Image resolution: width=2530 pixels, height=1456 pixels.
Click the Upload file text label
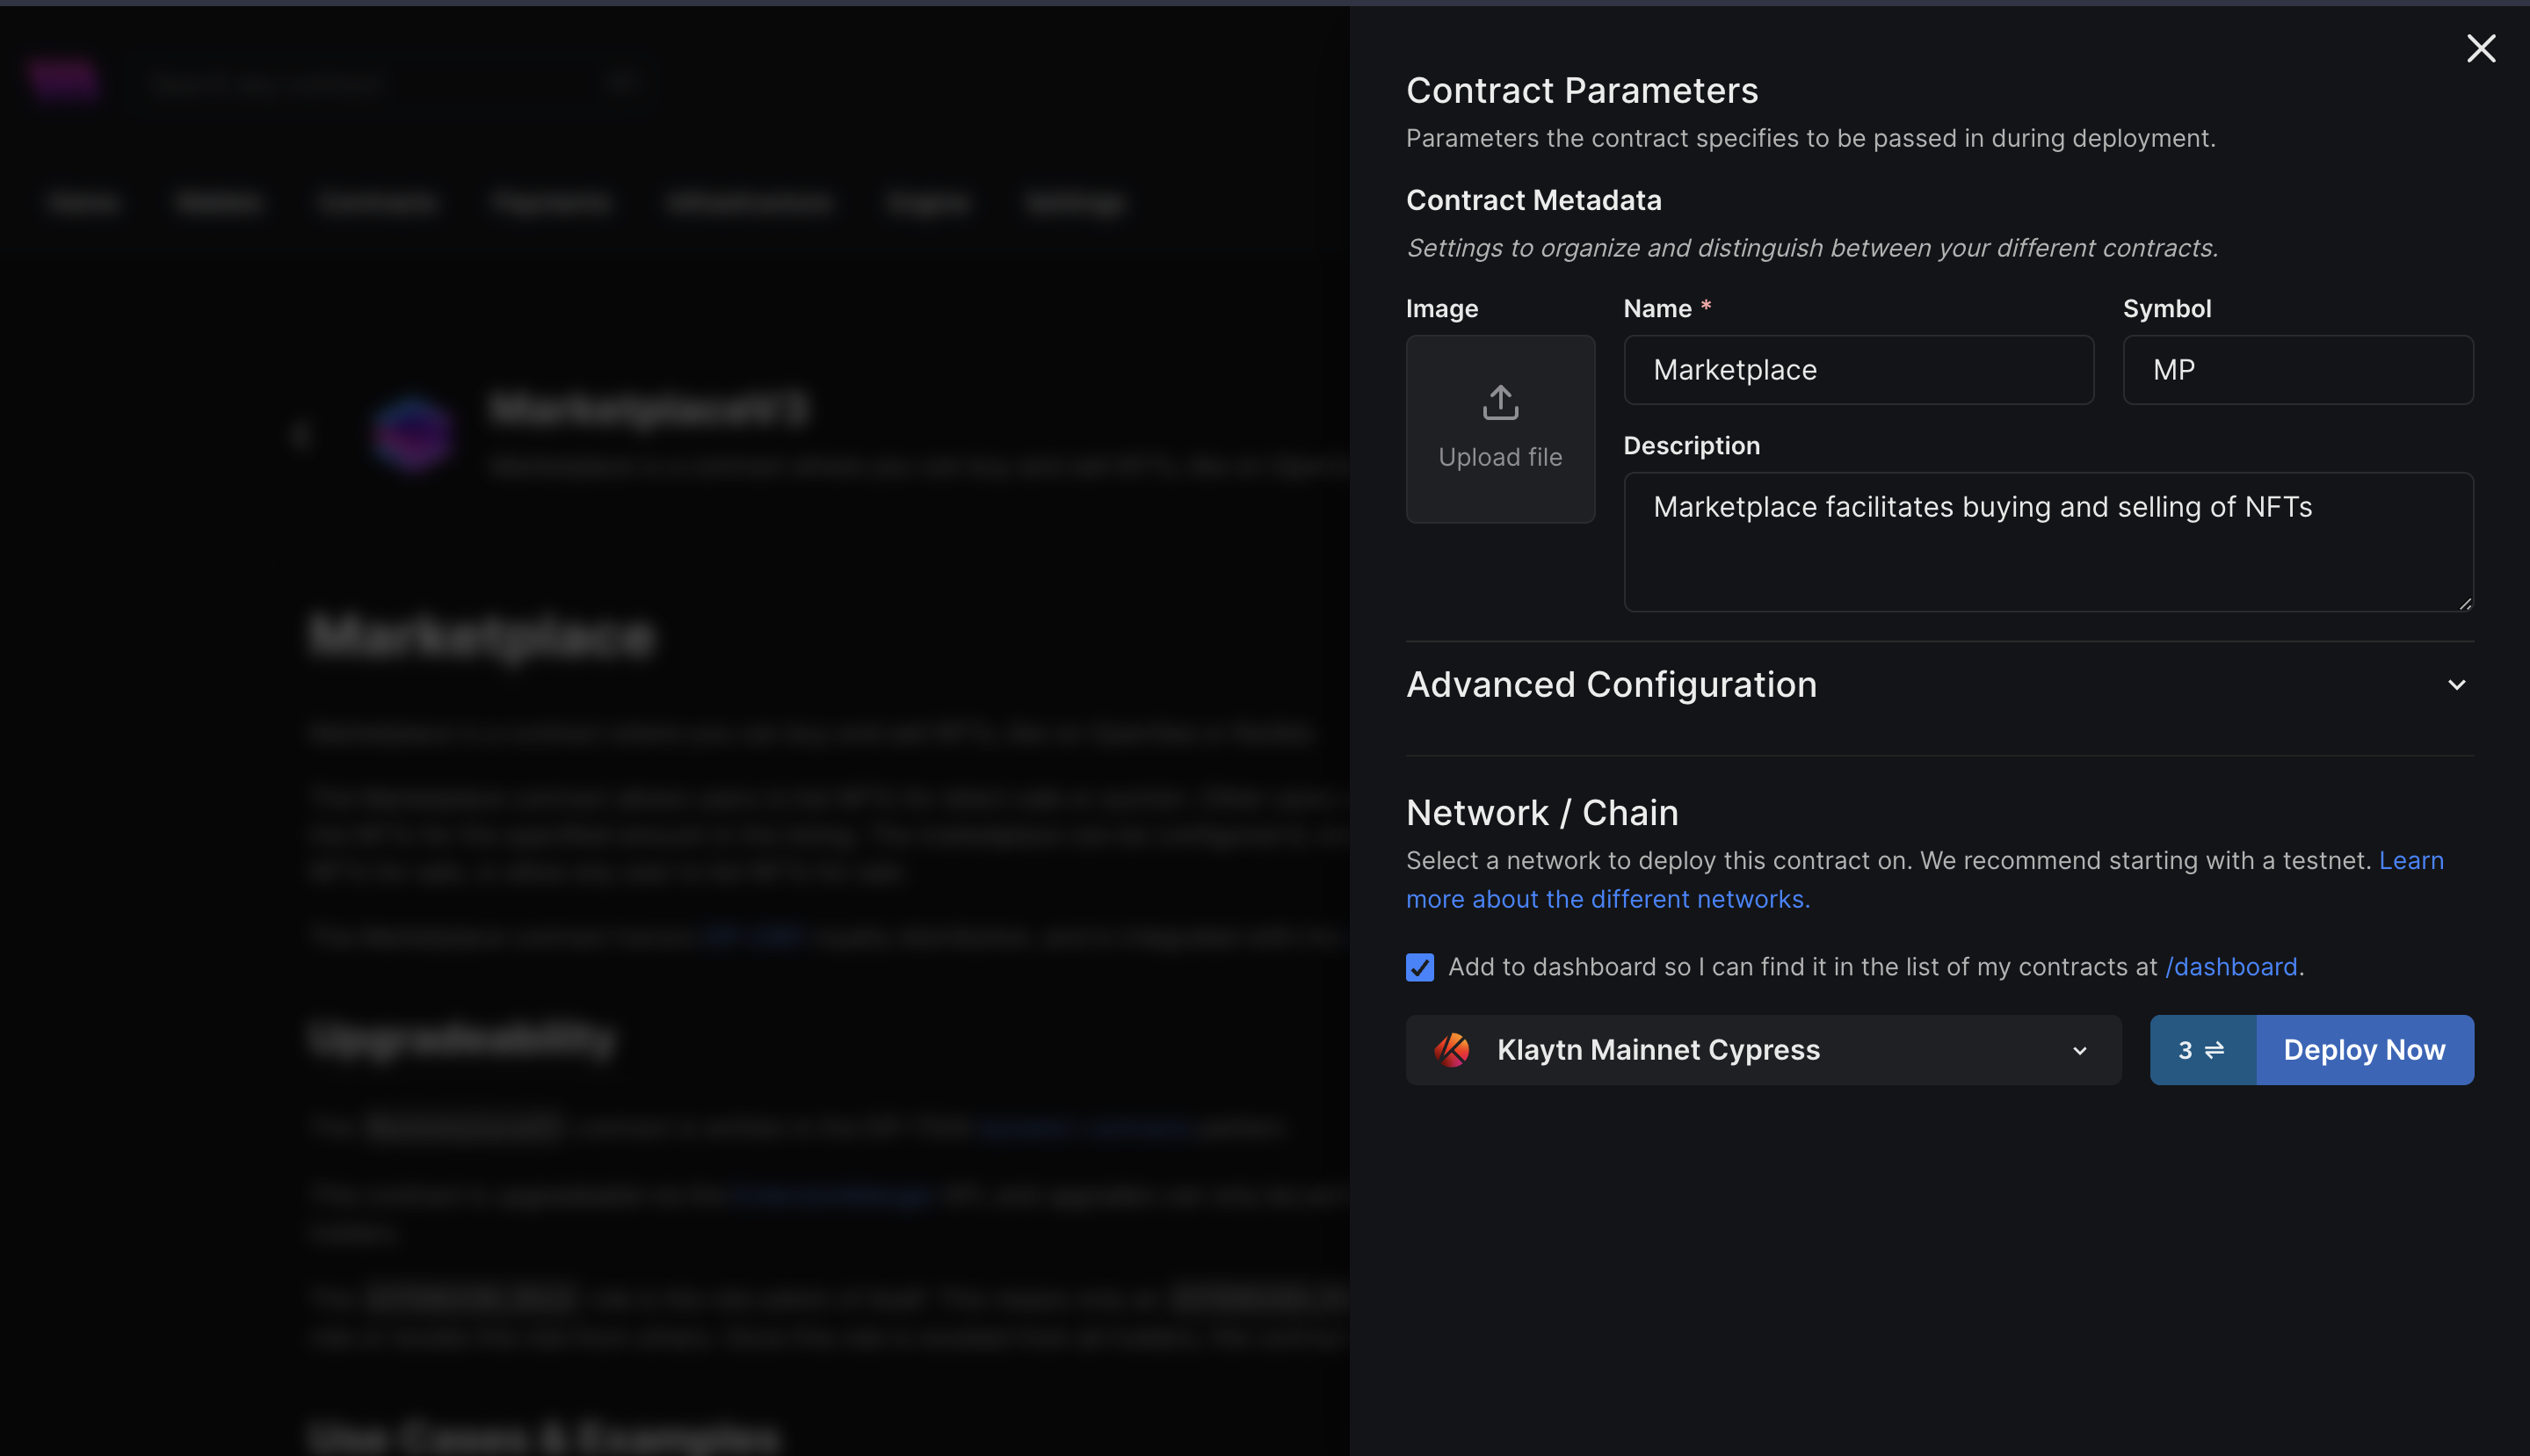[1500, 457]
